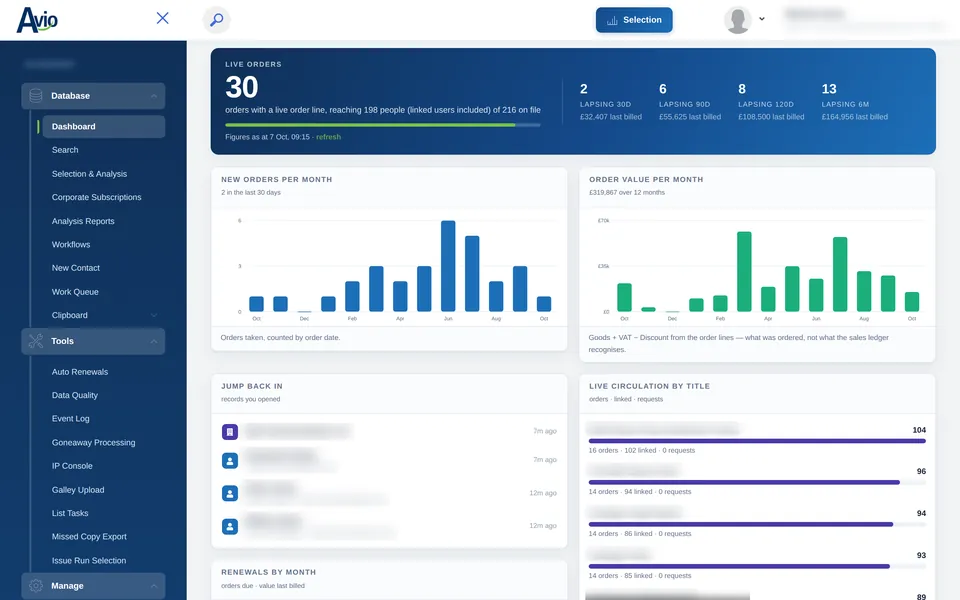Open Work Queue
The width and height of the screenshot is (960, 600).
[x=75, y=292]
